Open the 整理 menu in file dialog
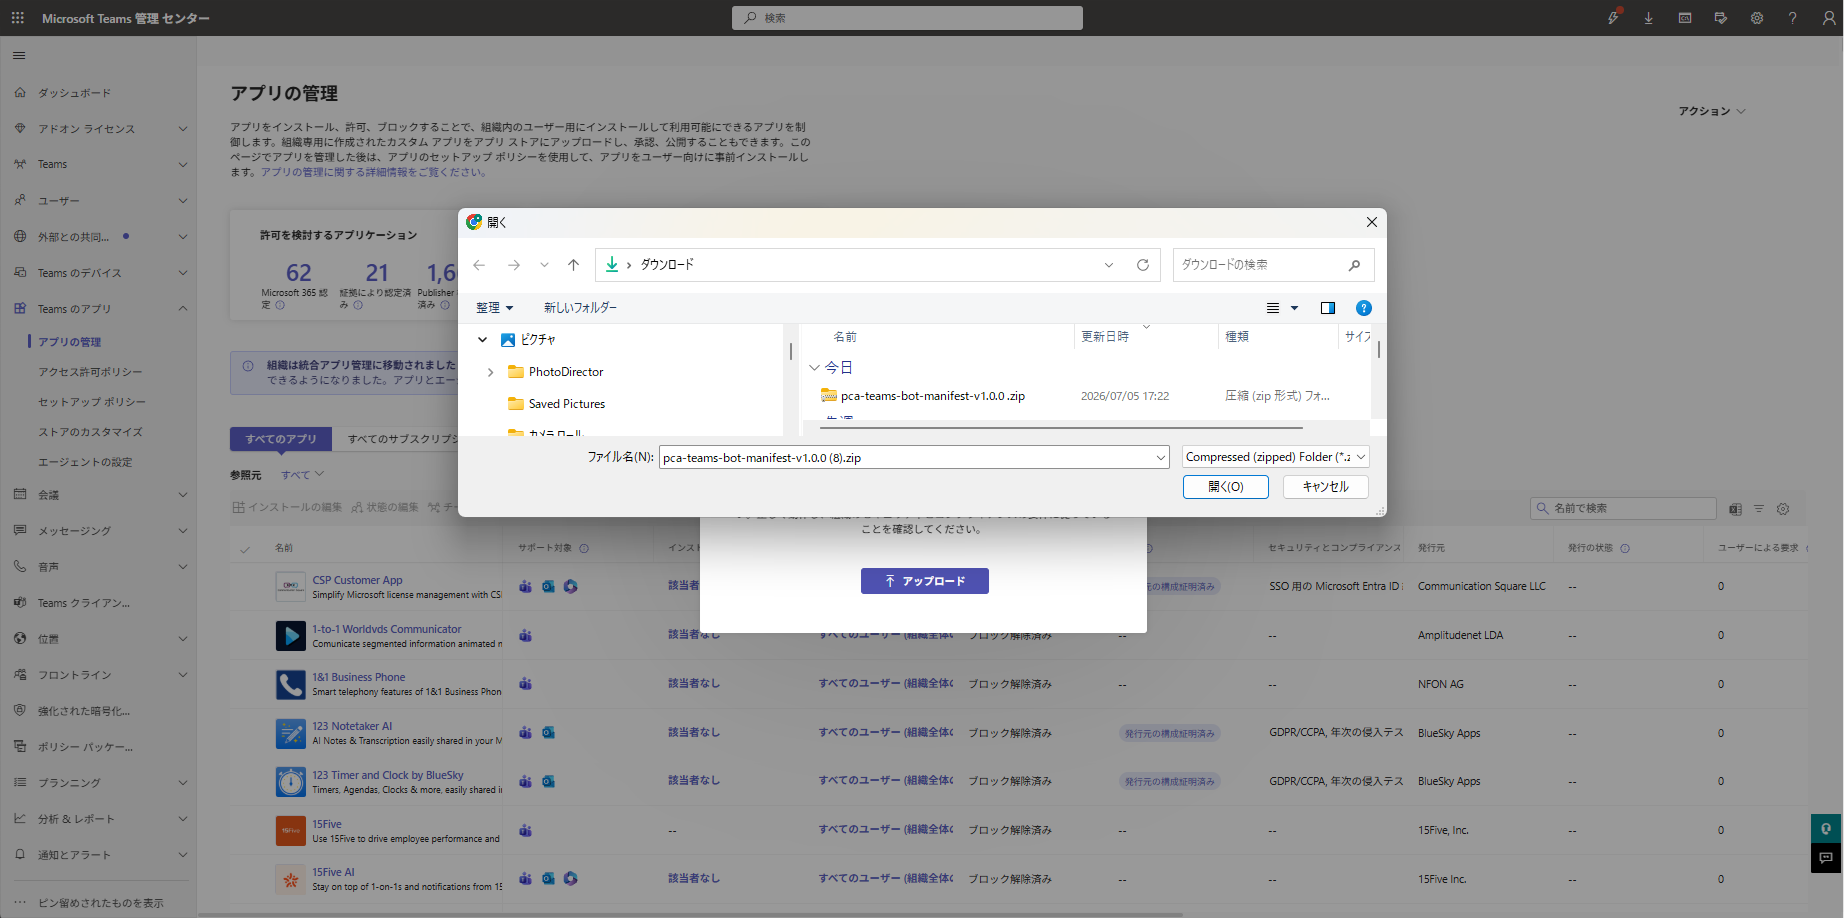Image resolution: width=1844 pixels, height=919 pixels. click(x=495, y=308)
